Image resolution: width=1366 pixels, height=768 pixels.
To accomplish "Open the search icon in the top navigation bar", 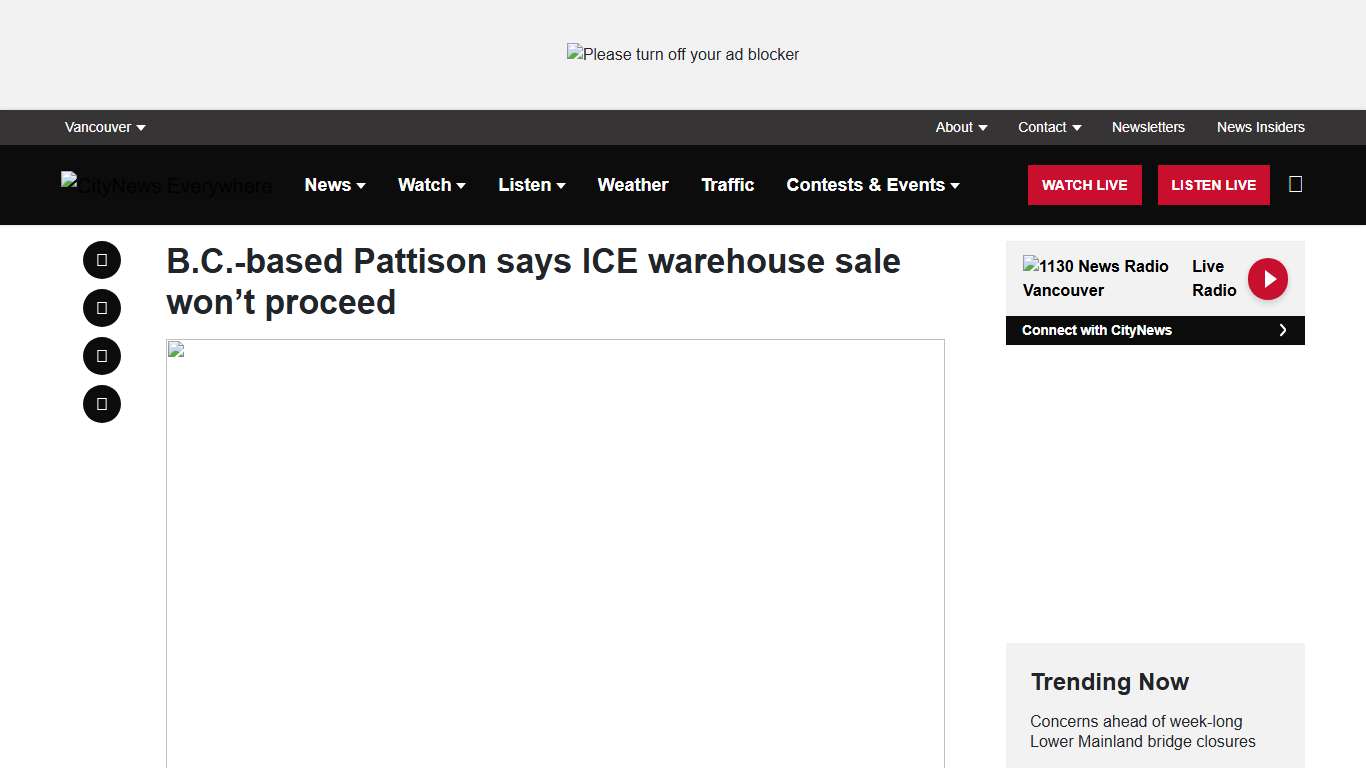I will 1295,184.
